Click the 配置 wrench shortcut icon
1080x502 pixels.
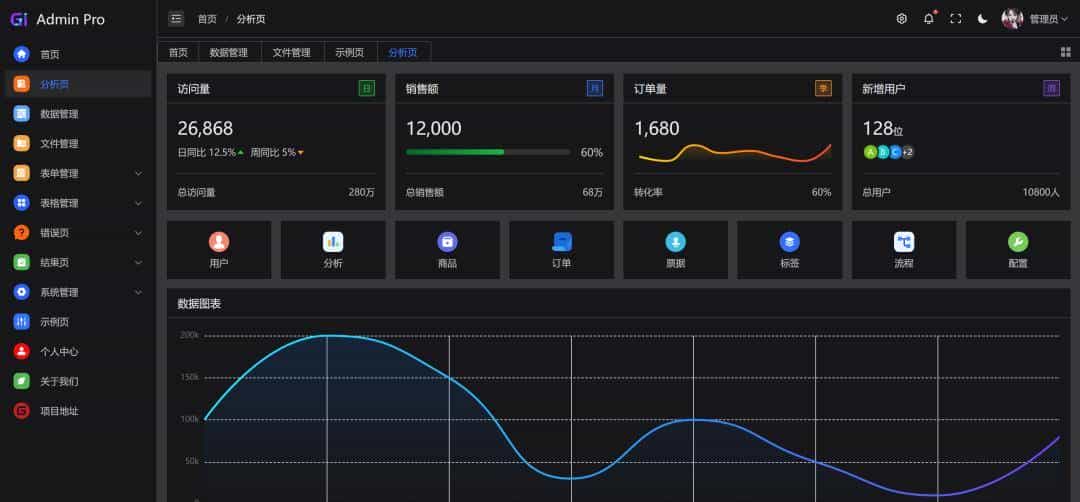coord(1018,242)
